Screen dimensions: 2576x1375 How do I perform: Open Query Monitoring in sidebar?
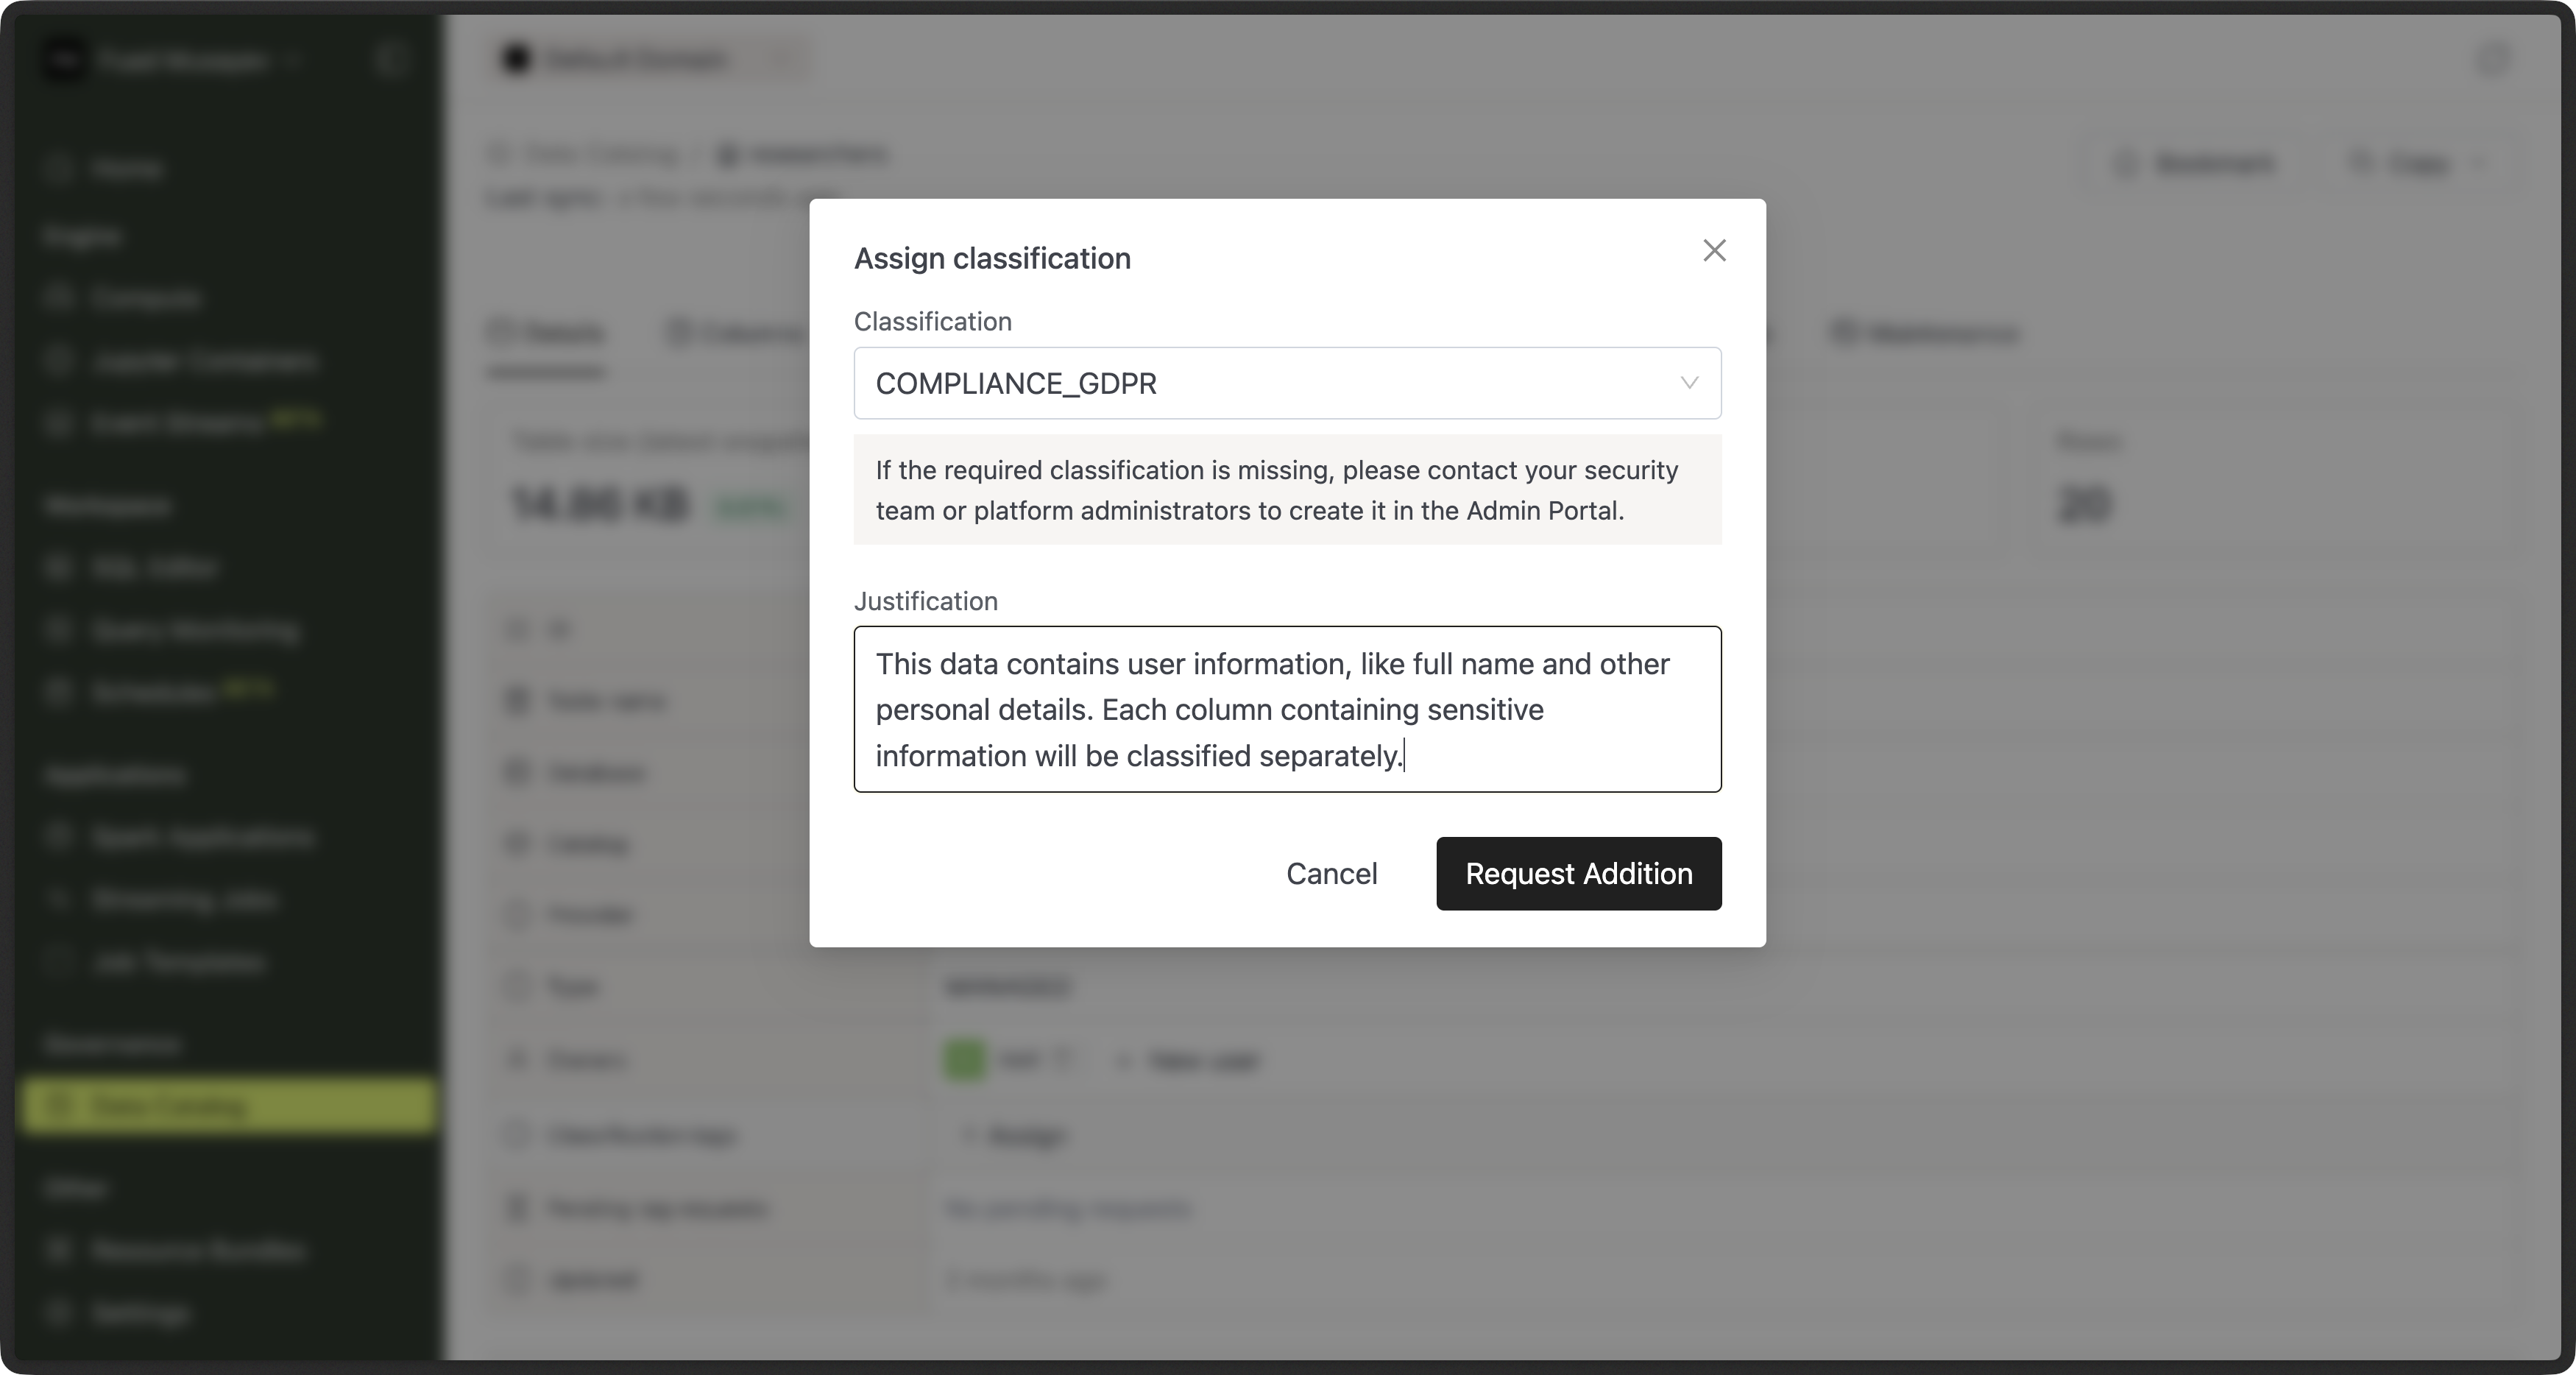click(194, 631)
